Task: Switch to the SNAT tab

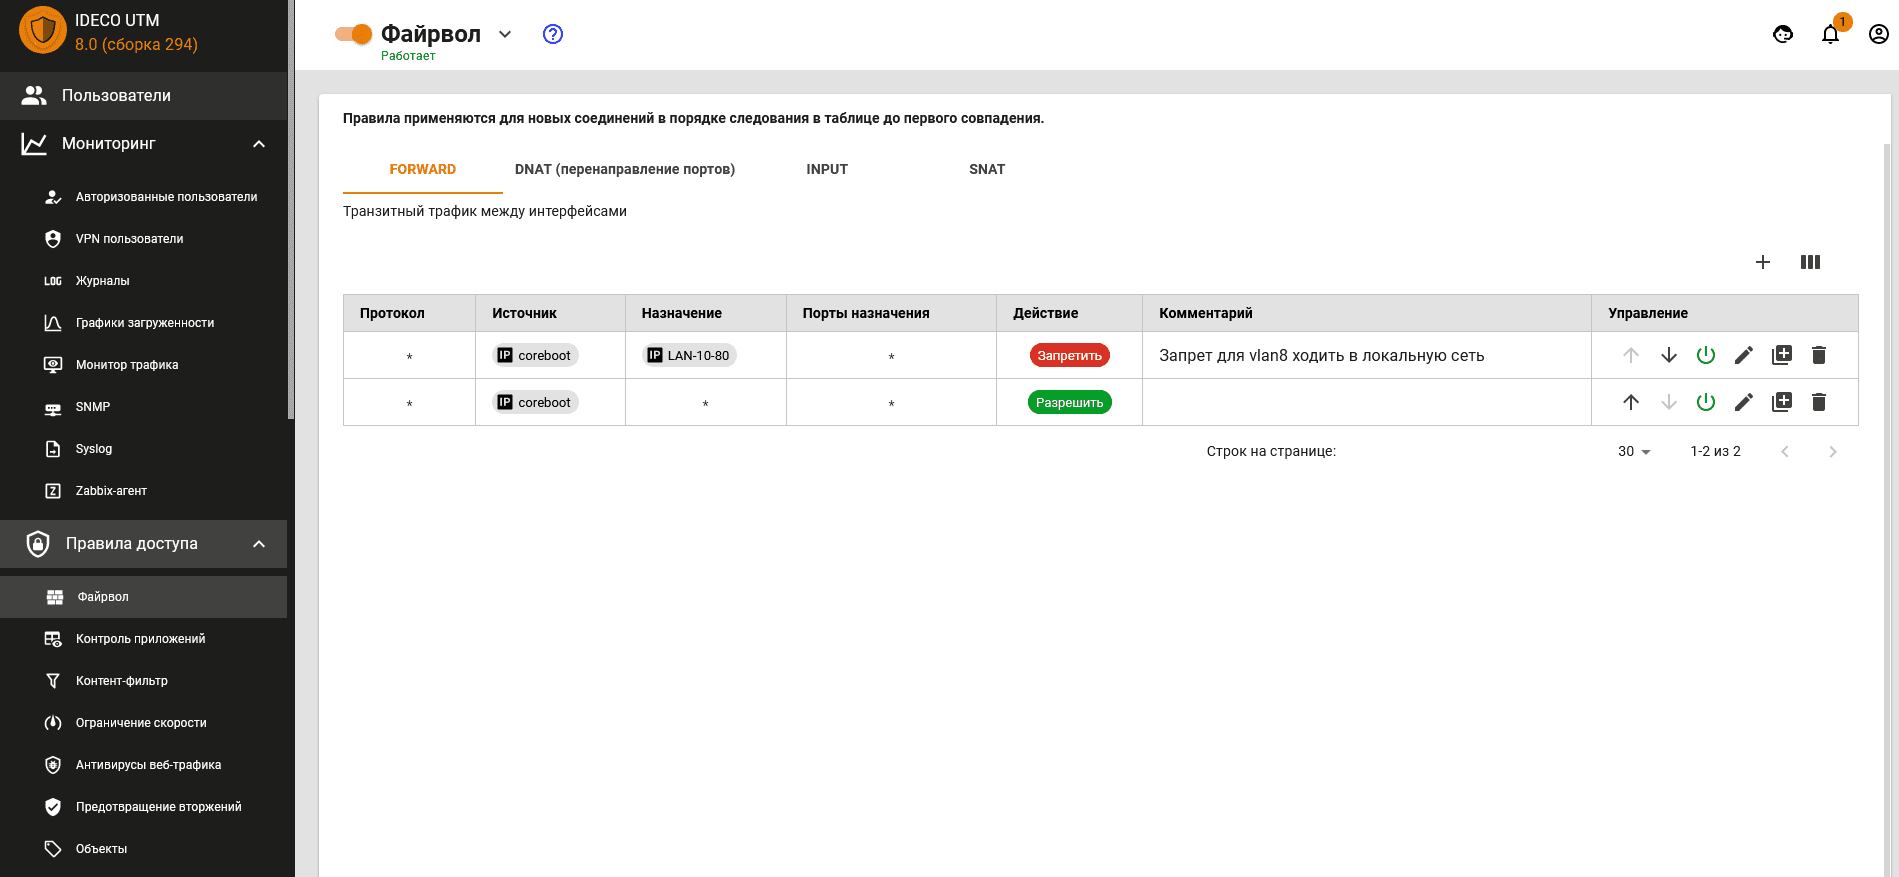Action: click(x=987, y=169)
